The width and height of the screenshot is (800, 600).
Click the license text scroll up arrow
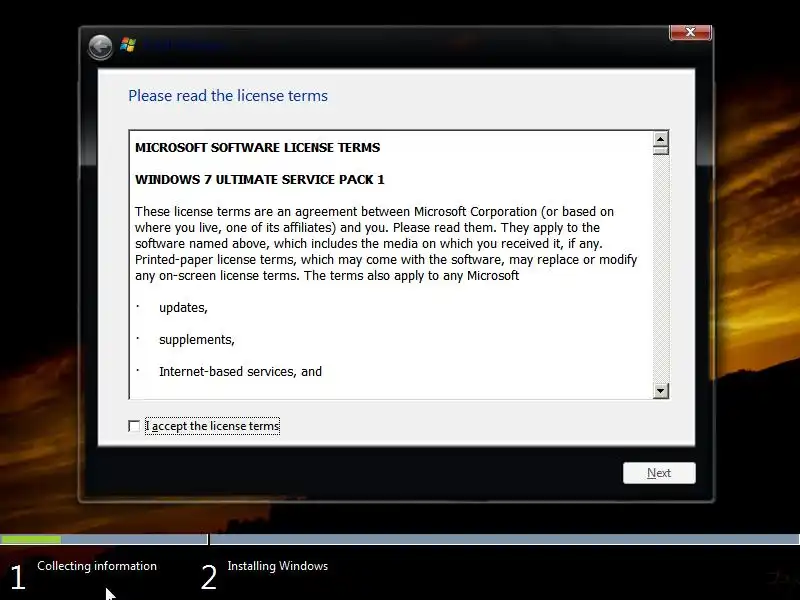[x=661, y=139]
